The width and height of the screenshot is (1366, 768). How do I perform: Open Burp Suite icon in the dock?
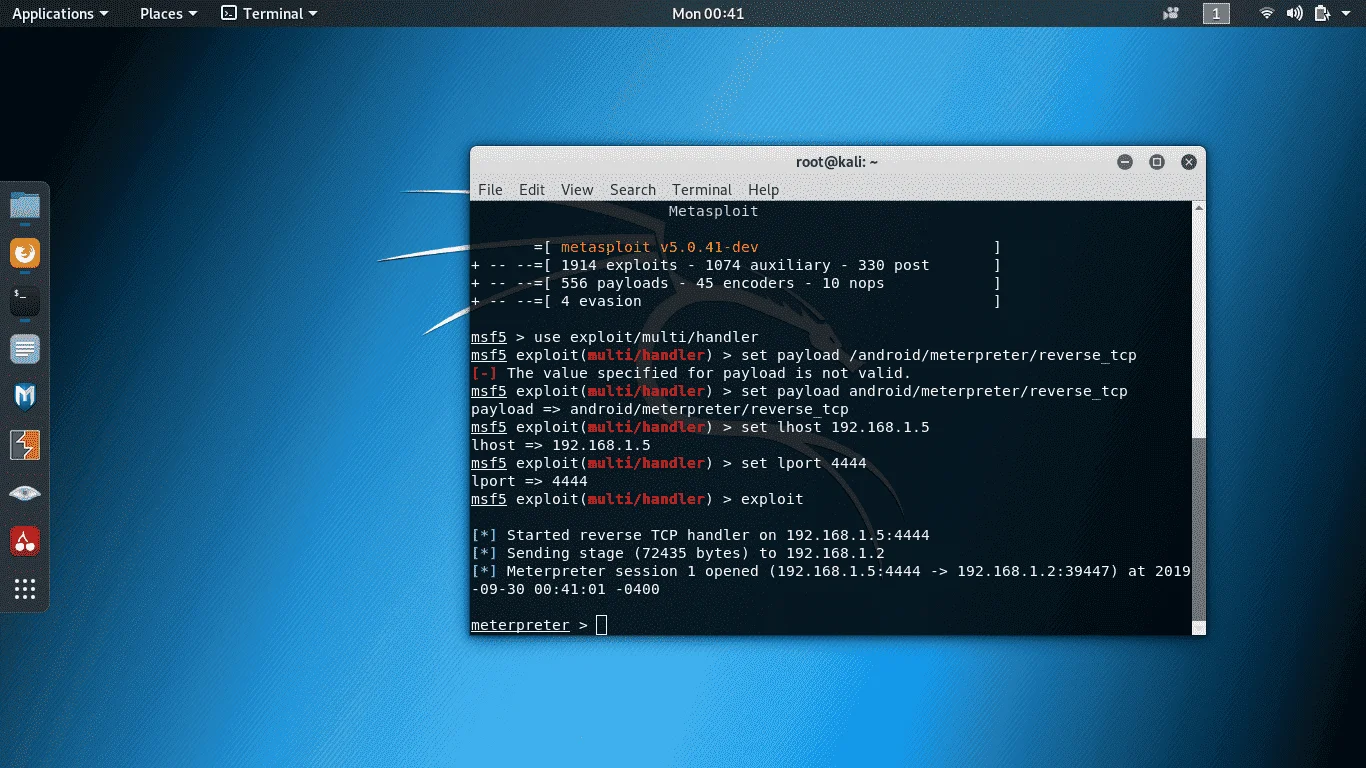coord(25,445)
